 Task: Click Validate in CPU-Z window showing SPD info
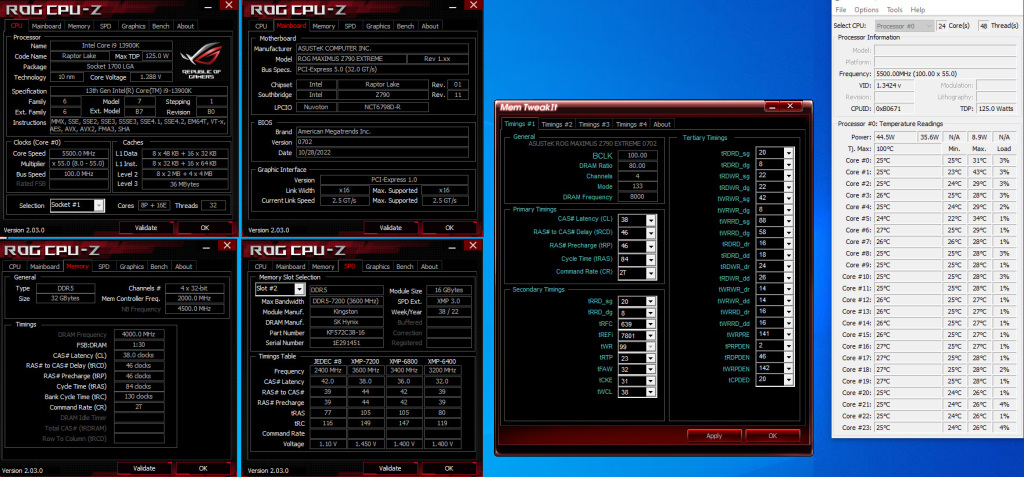390,469
